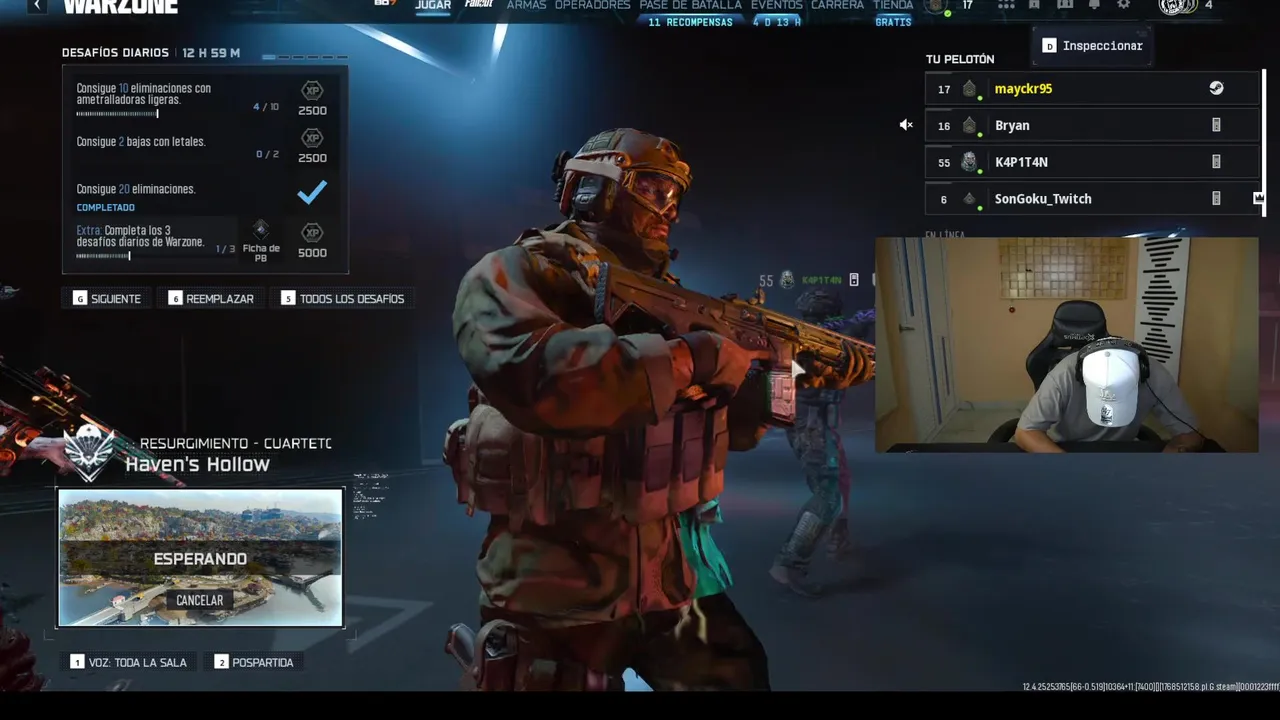Open the grid menu icon in top bar

1006,5
